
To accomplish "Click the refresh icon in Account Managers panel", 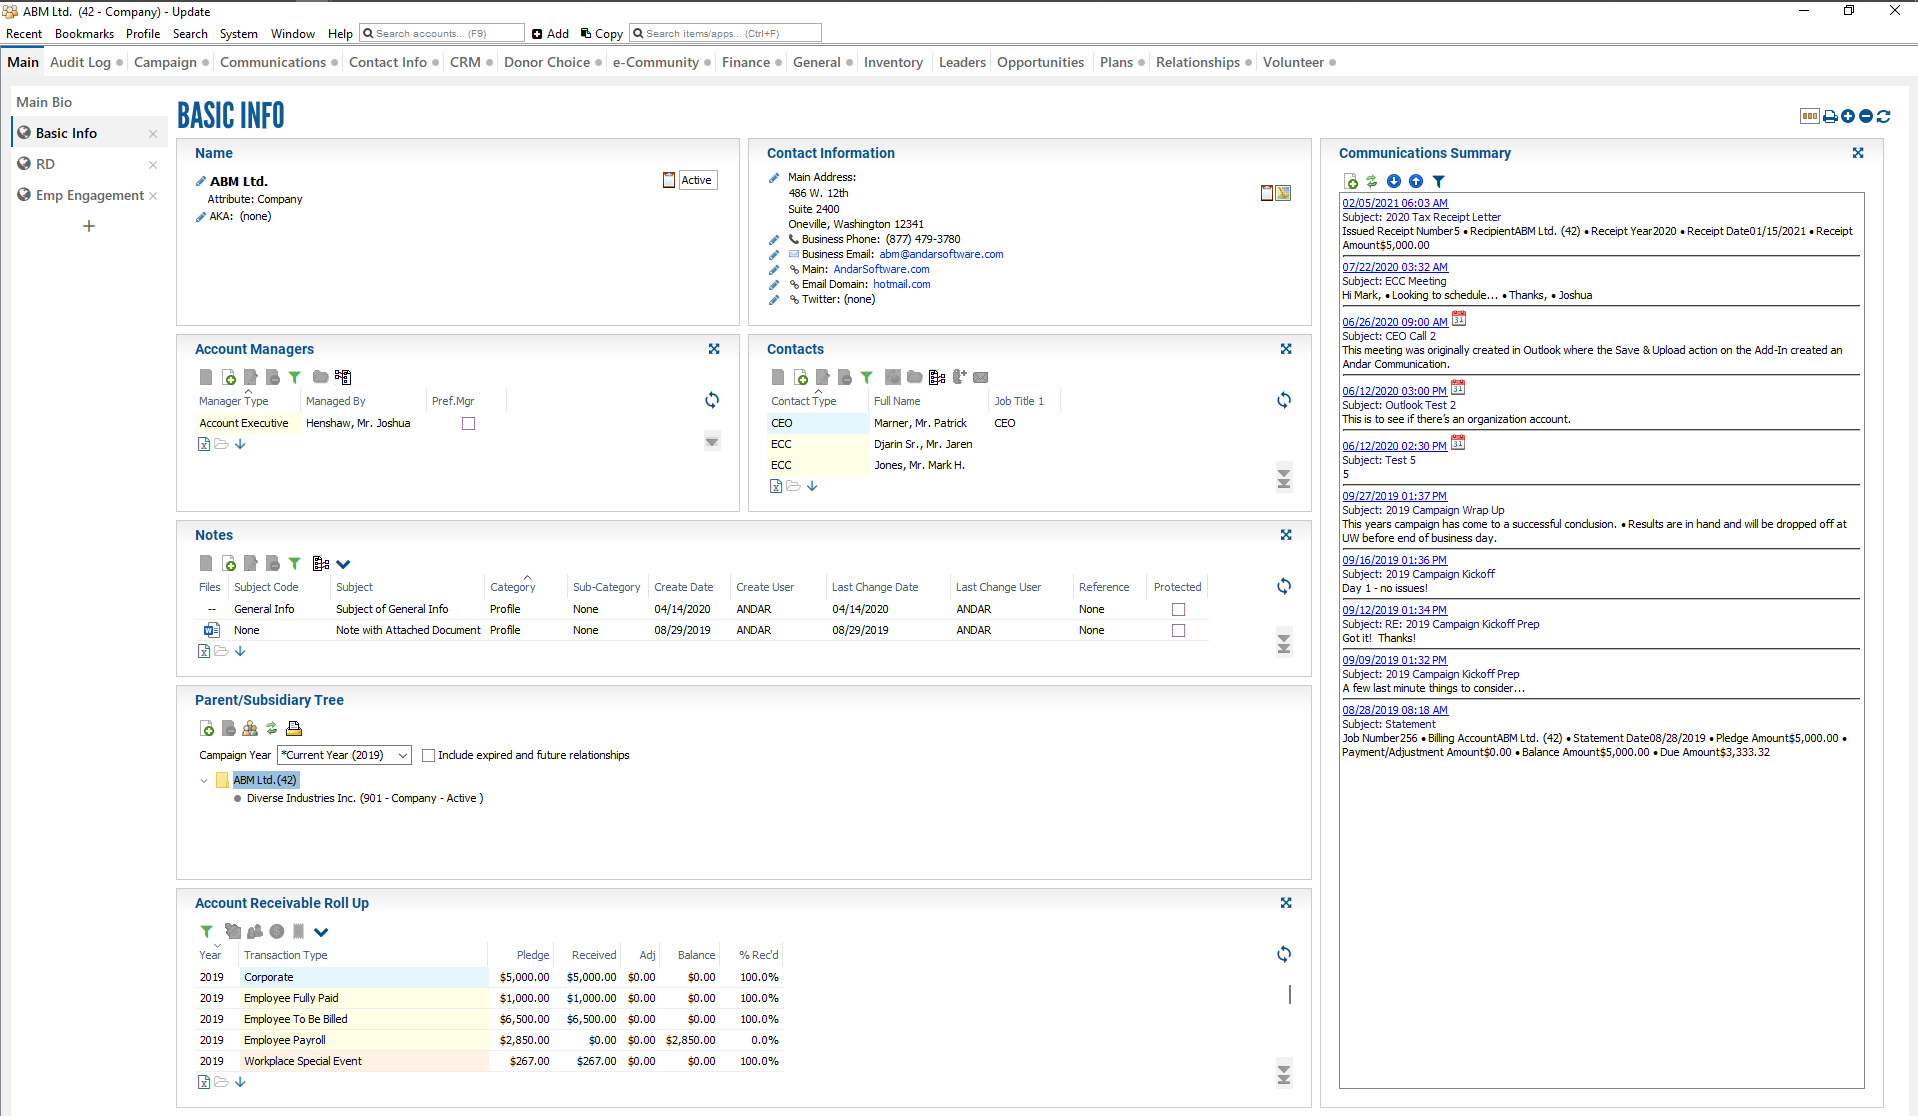I will coord(712,400).
